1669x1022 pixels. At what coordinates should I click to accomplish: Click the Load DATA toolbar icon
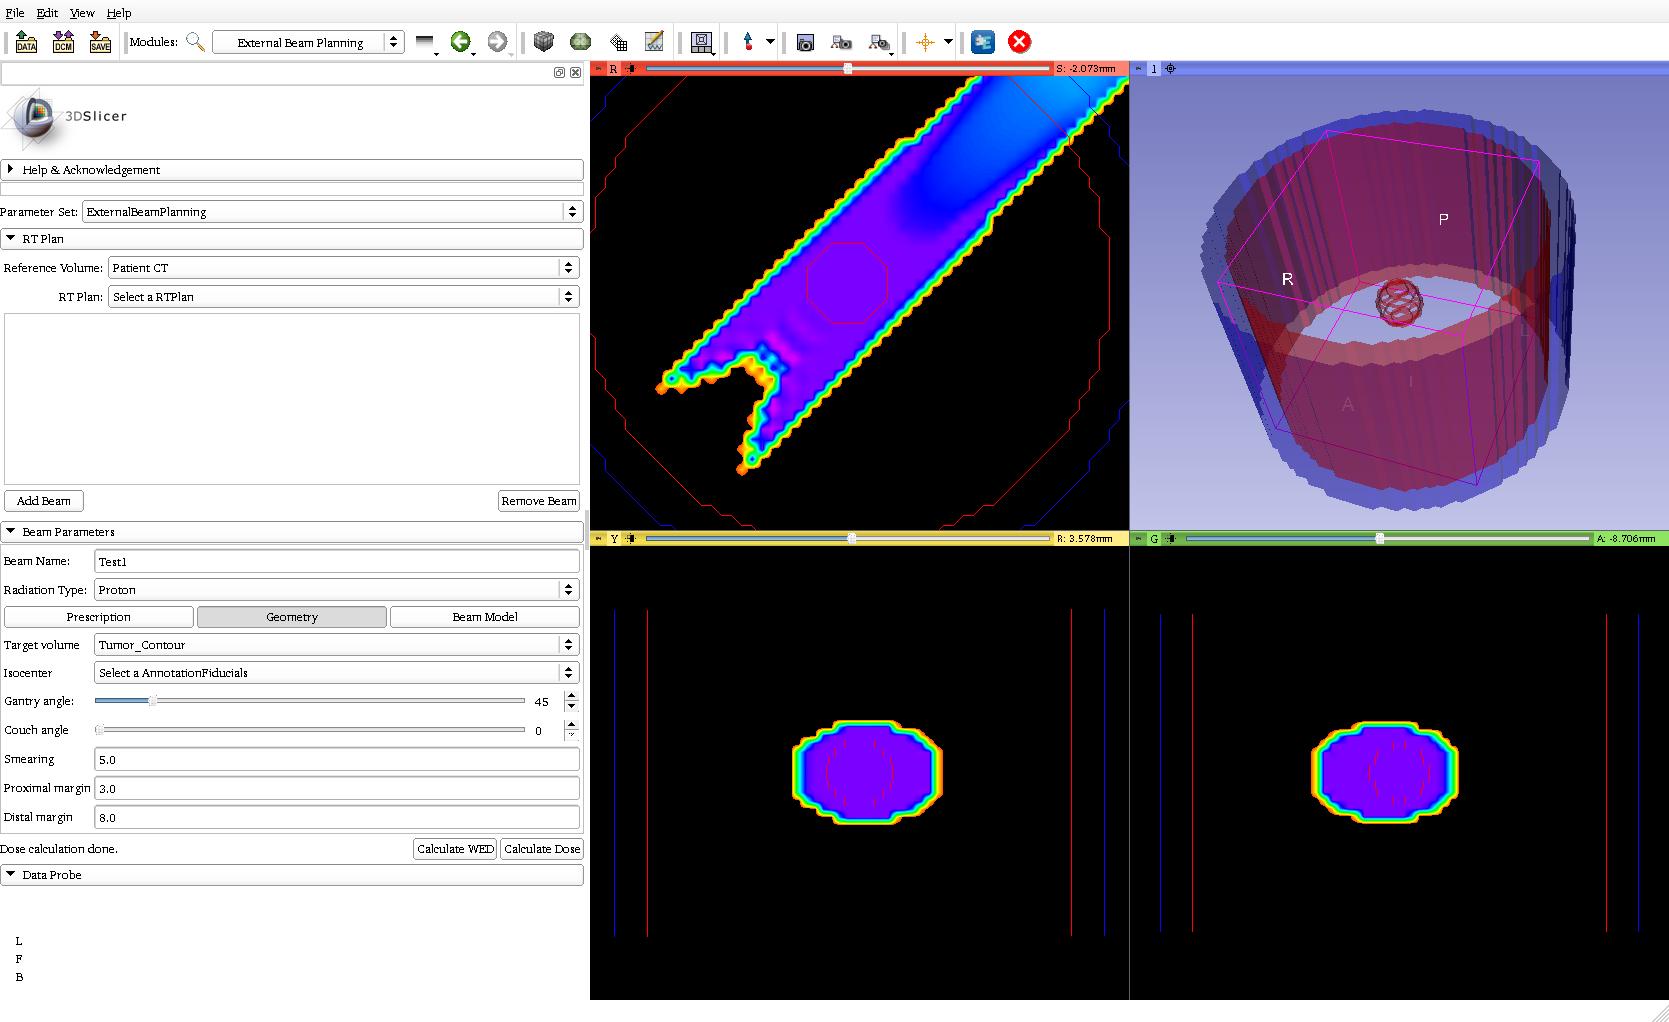point(26,42)
